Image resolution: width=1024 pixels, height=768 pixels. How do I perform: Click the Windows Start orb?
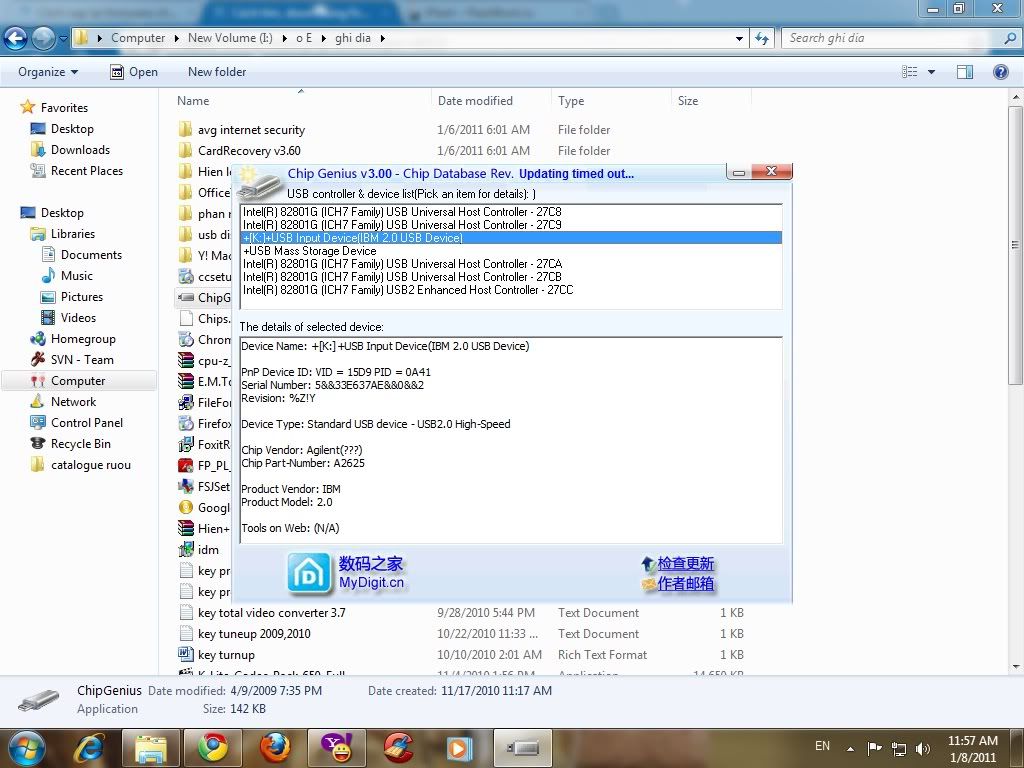coord(25,748)
